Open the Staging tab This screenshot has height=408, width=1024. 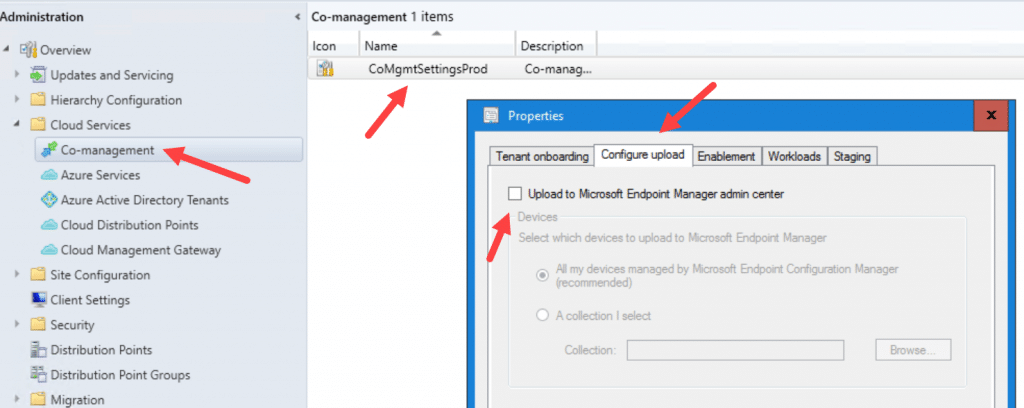pos(852,157)
